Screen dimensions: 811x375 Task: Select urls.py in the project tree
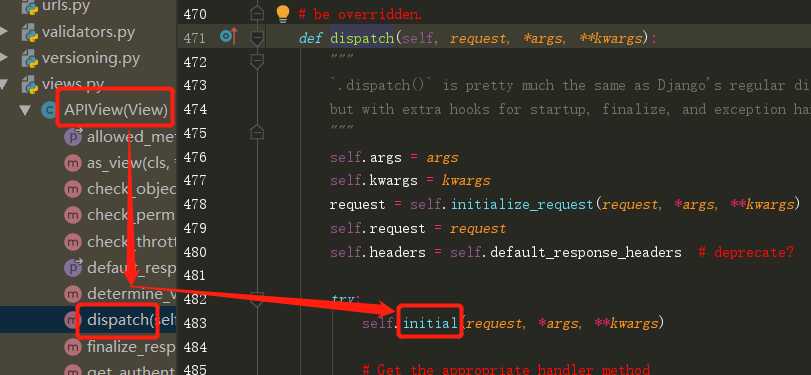(x=66, y=6)
